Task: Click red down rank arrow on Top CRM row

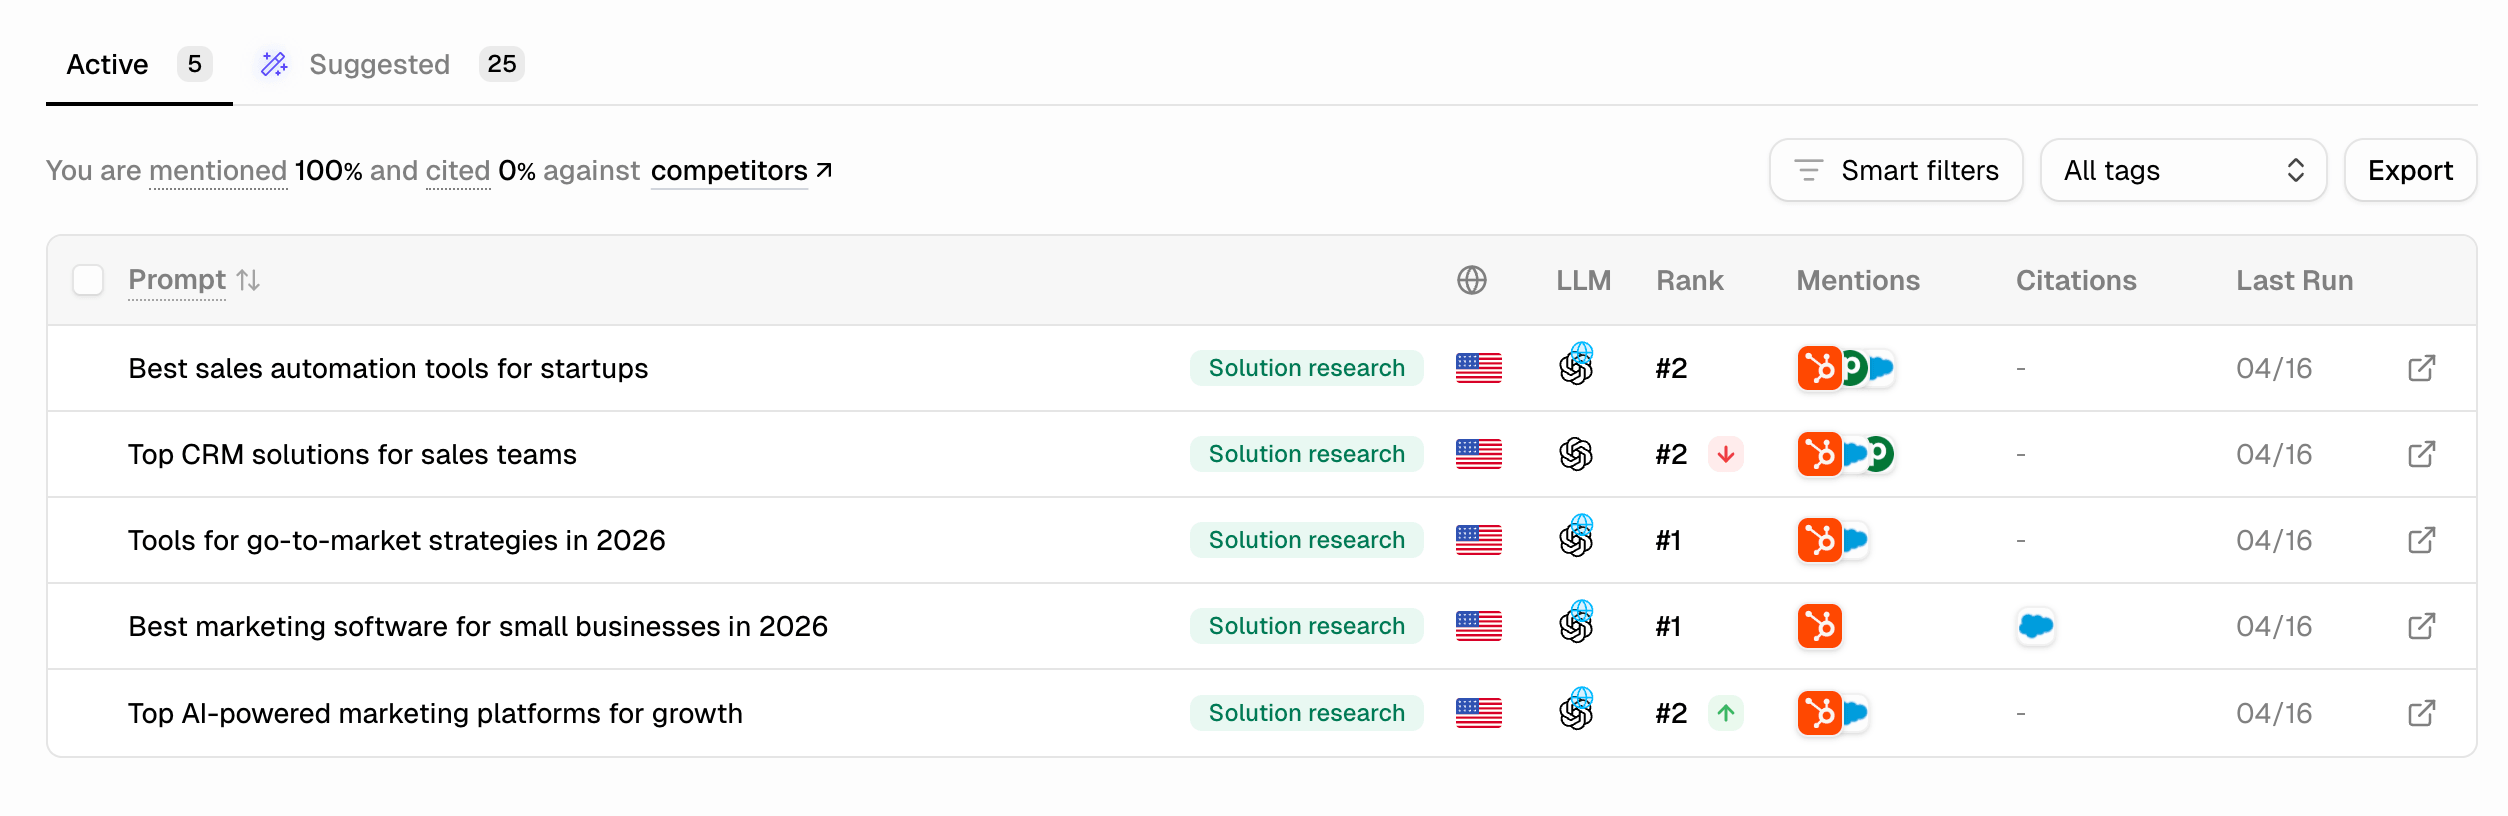Action: 1726,454
